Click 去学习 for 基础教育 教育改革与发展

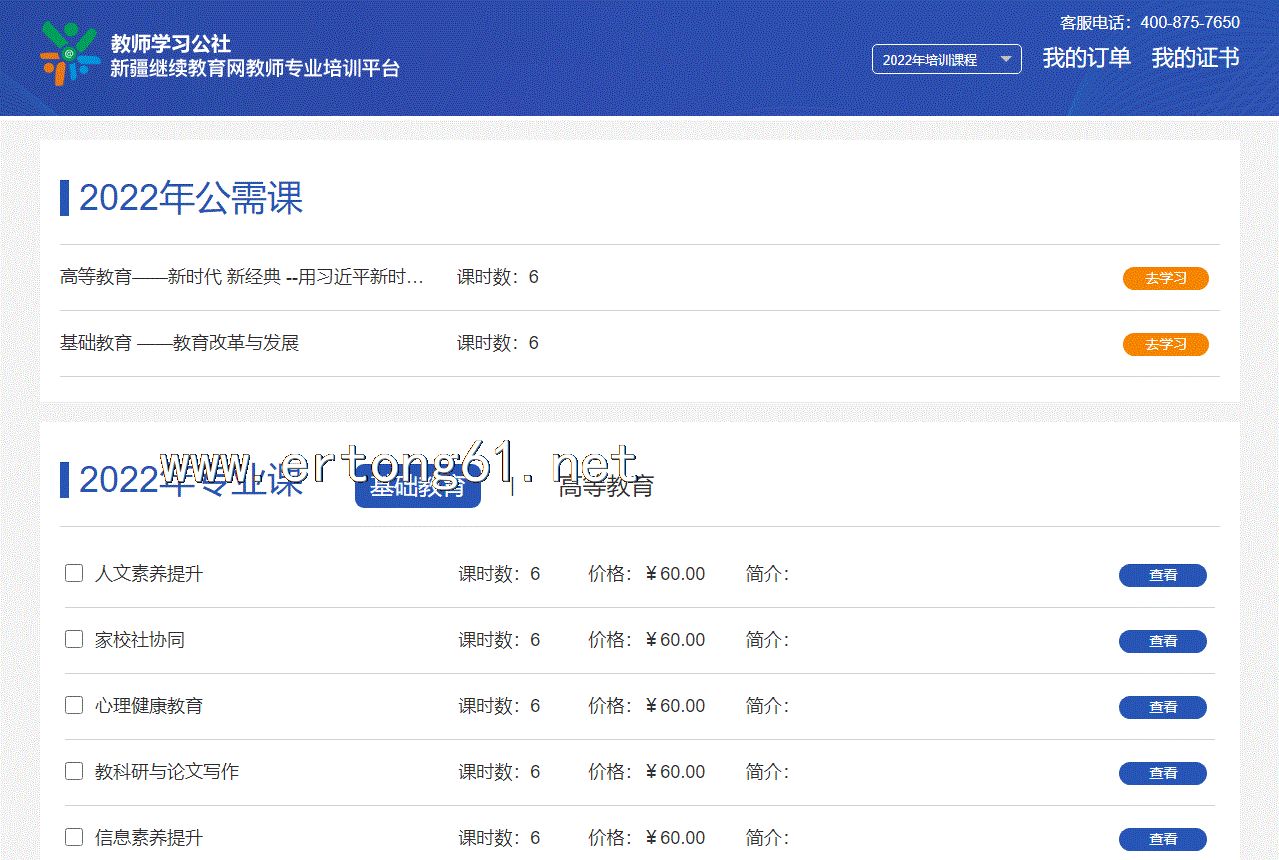pos(1165,344)
